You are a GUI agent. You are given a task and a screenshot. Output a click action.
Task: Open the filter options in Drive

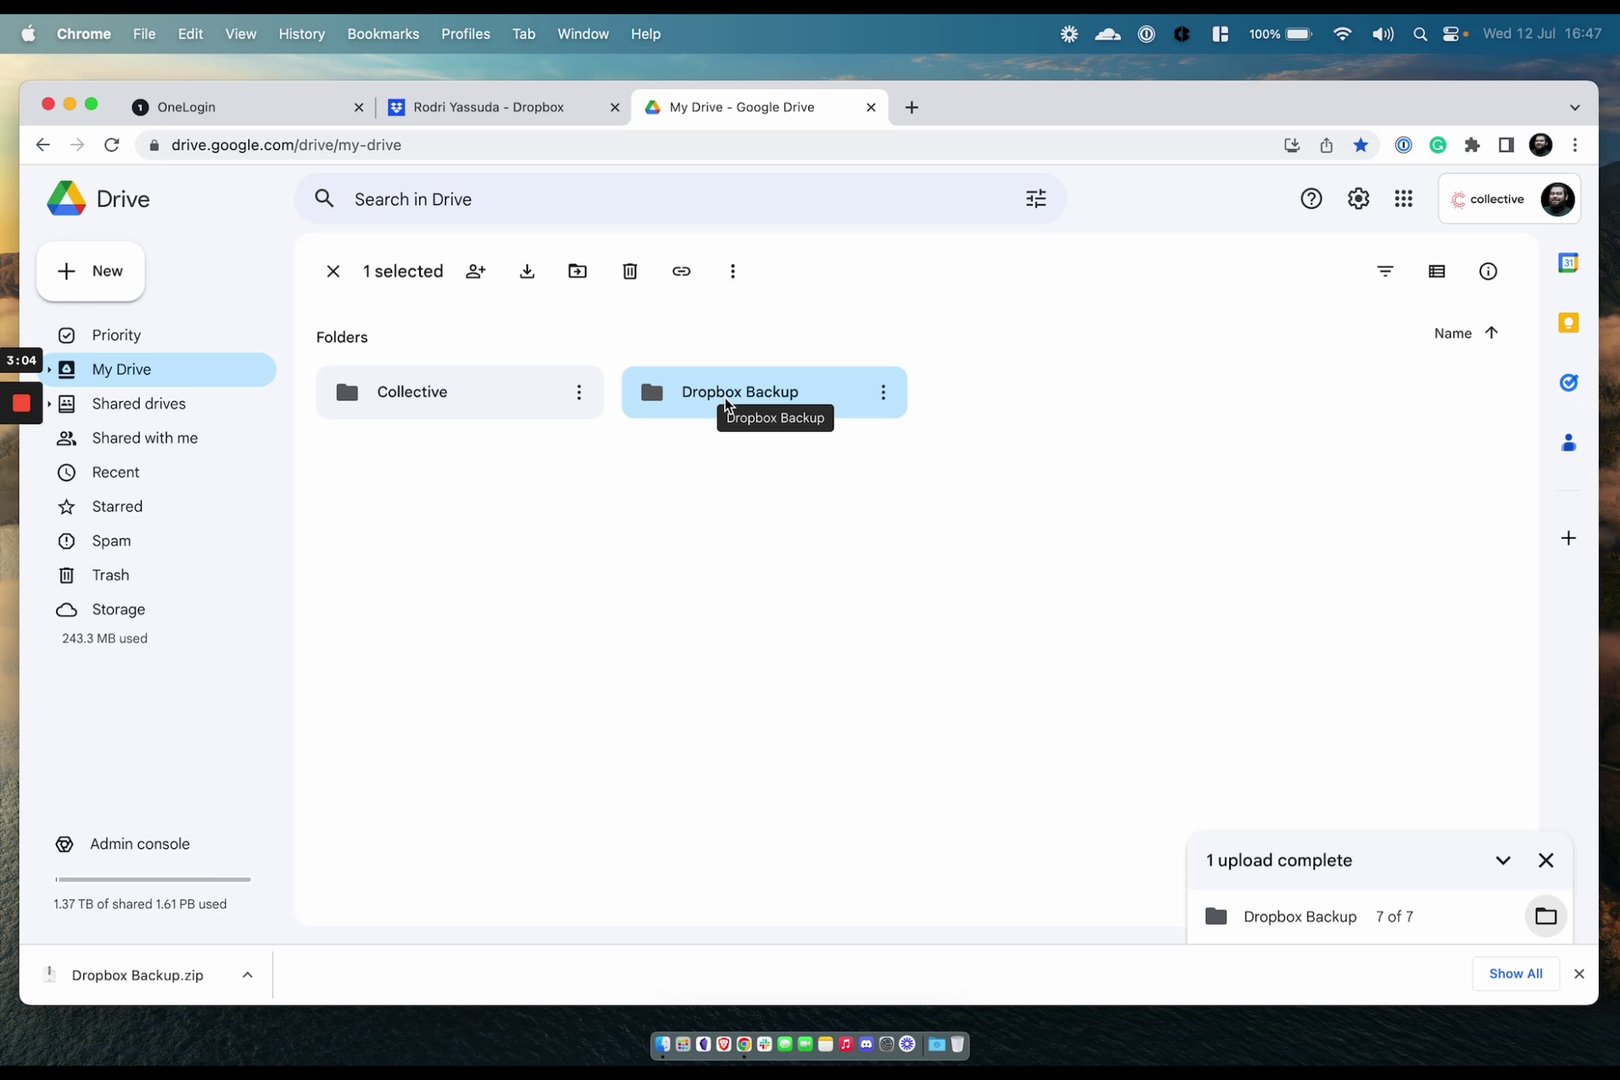[1385, 271]
